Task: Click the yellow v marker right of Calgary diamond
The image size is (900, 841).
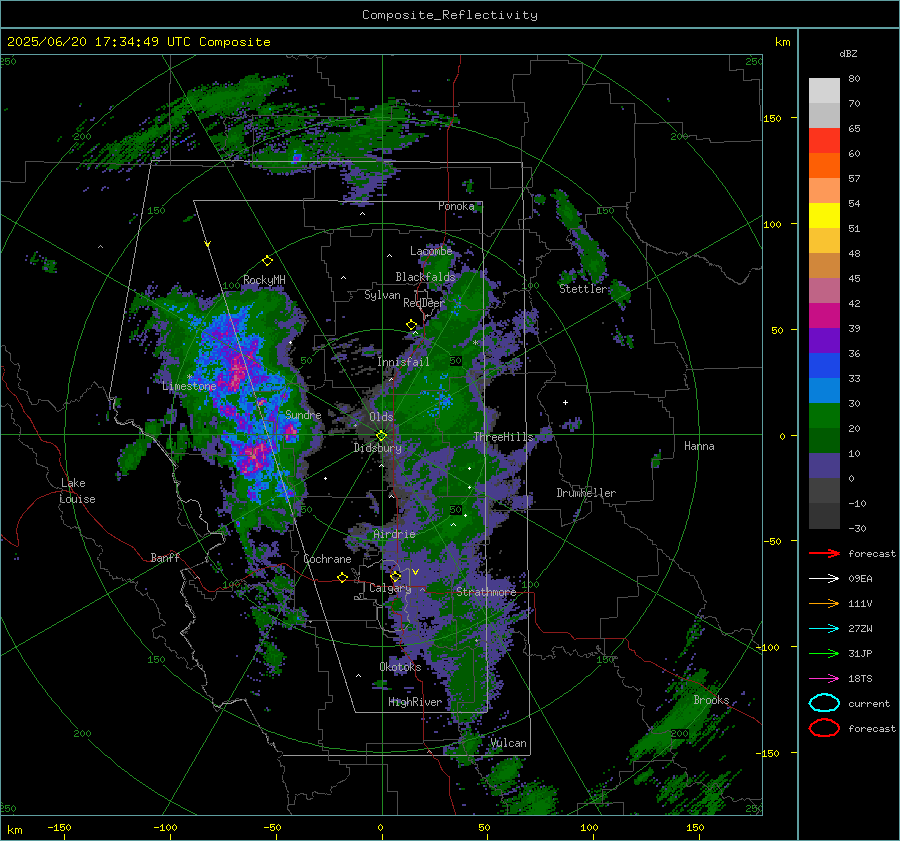Action: tap(415, 572)
